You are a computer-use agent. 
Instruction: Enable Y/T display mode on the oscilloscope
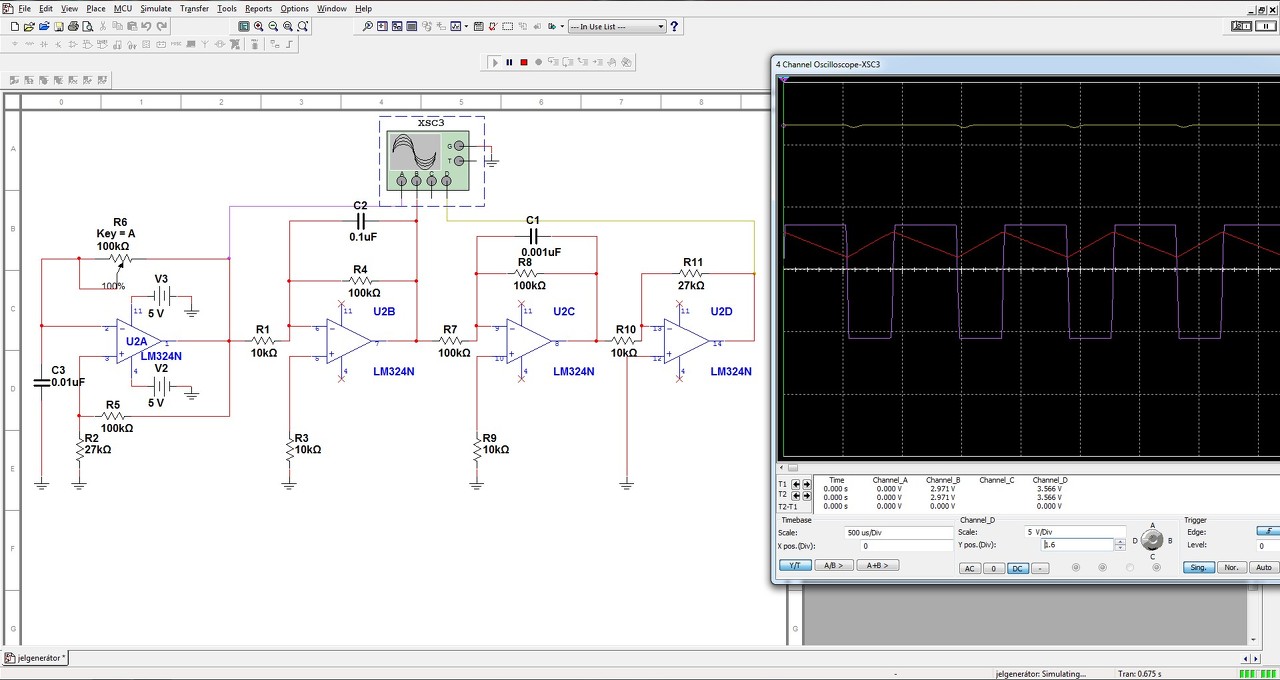pyautogui.click(x=795, y=565)
